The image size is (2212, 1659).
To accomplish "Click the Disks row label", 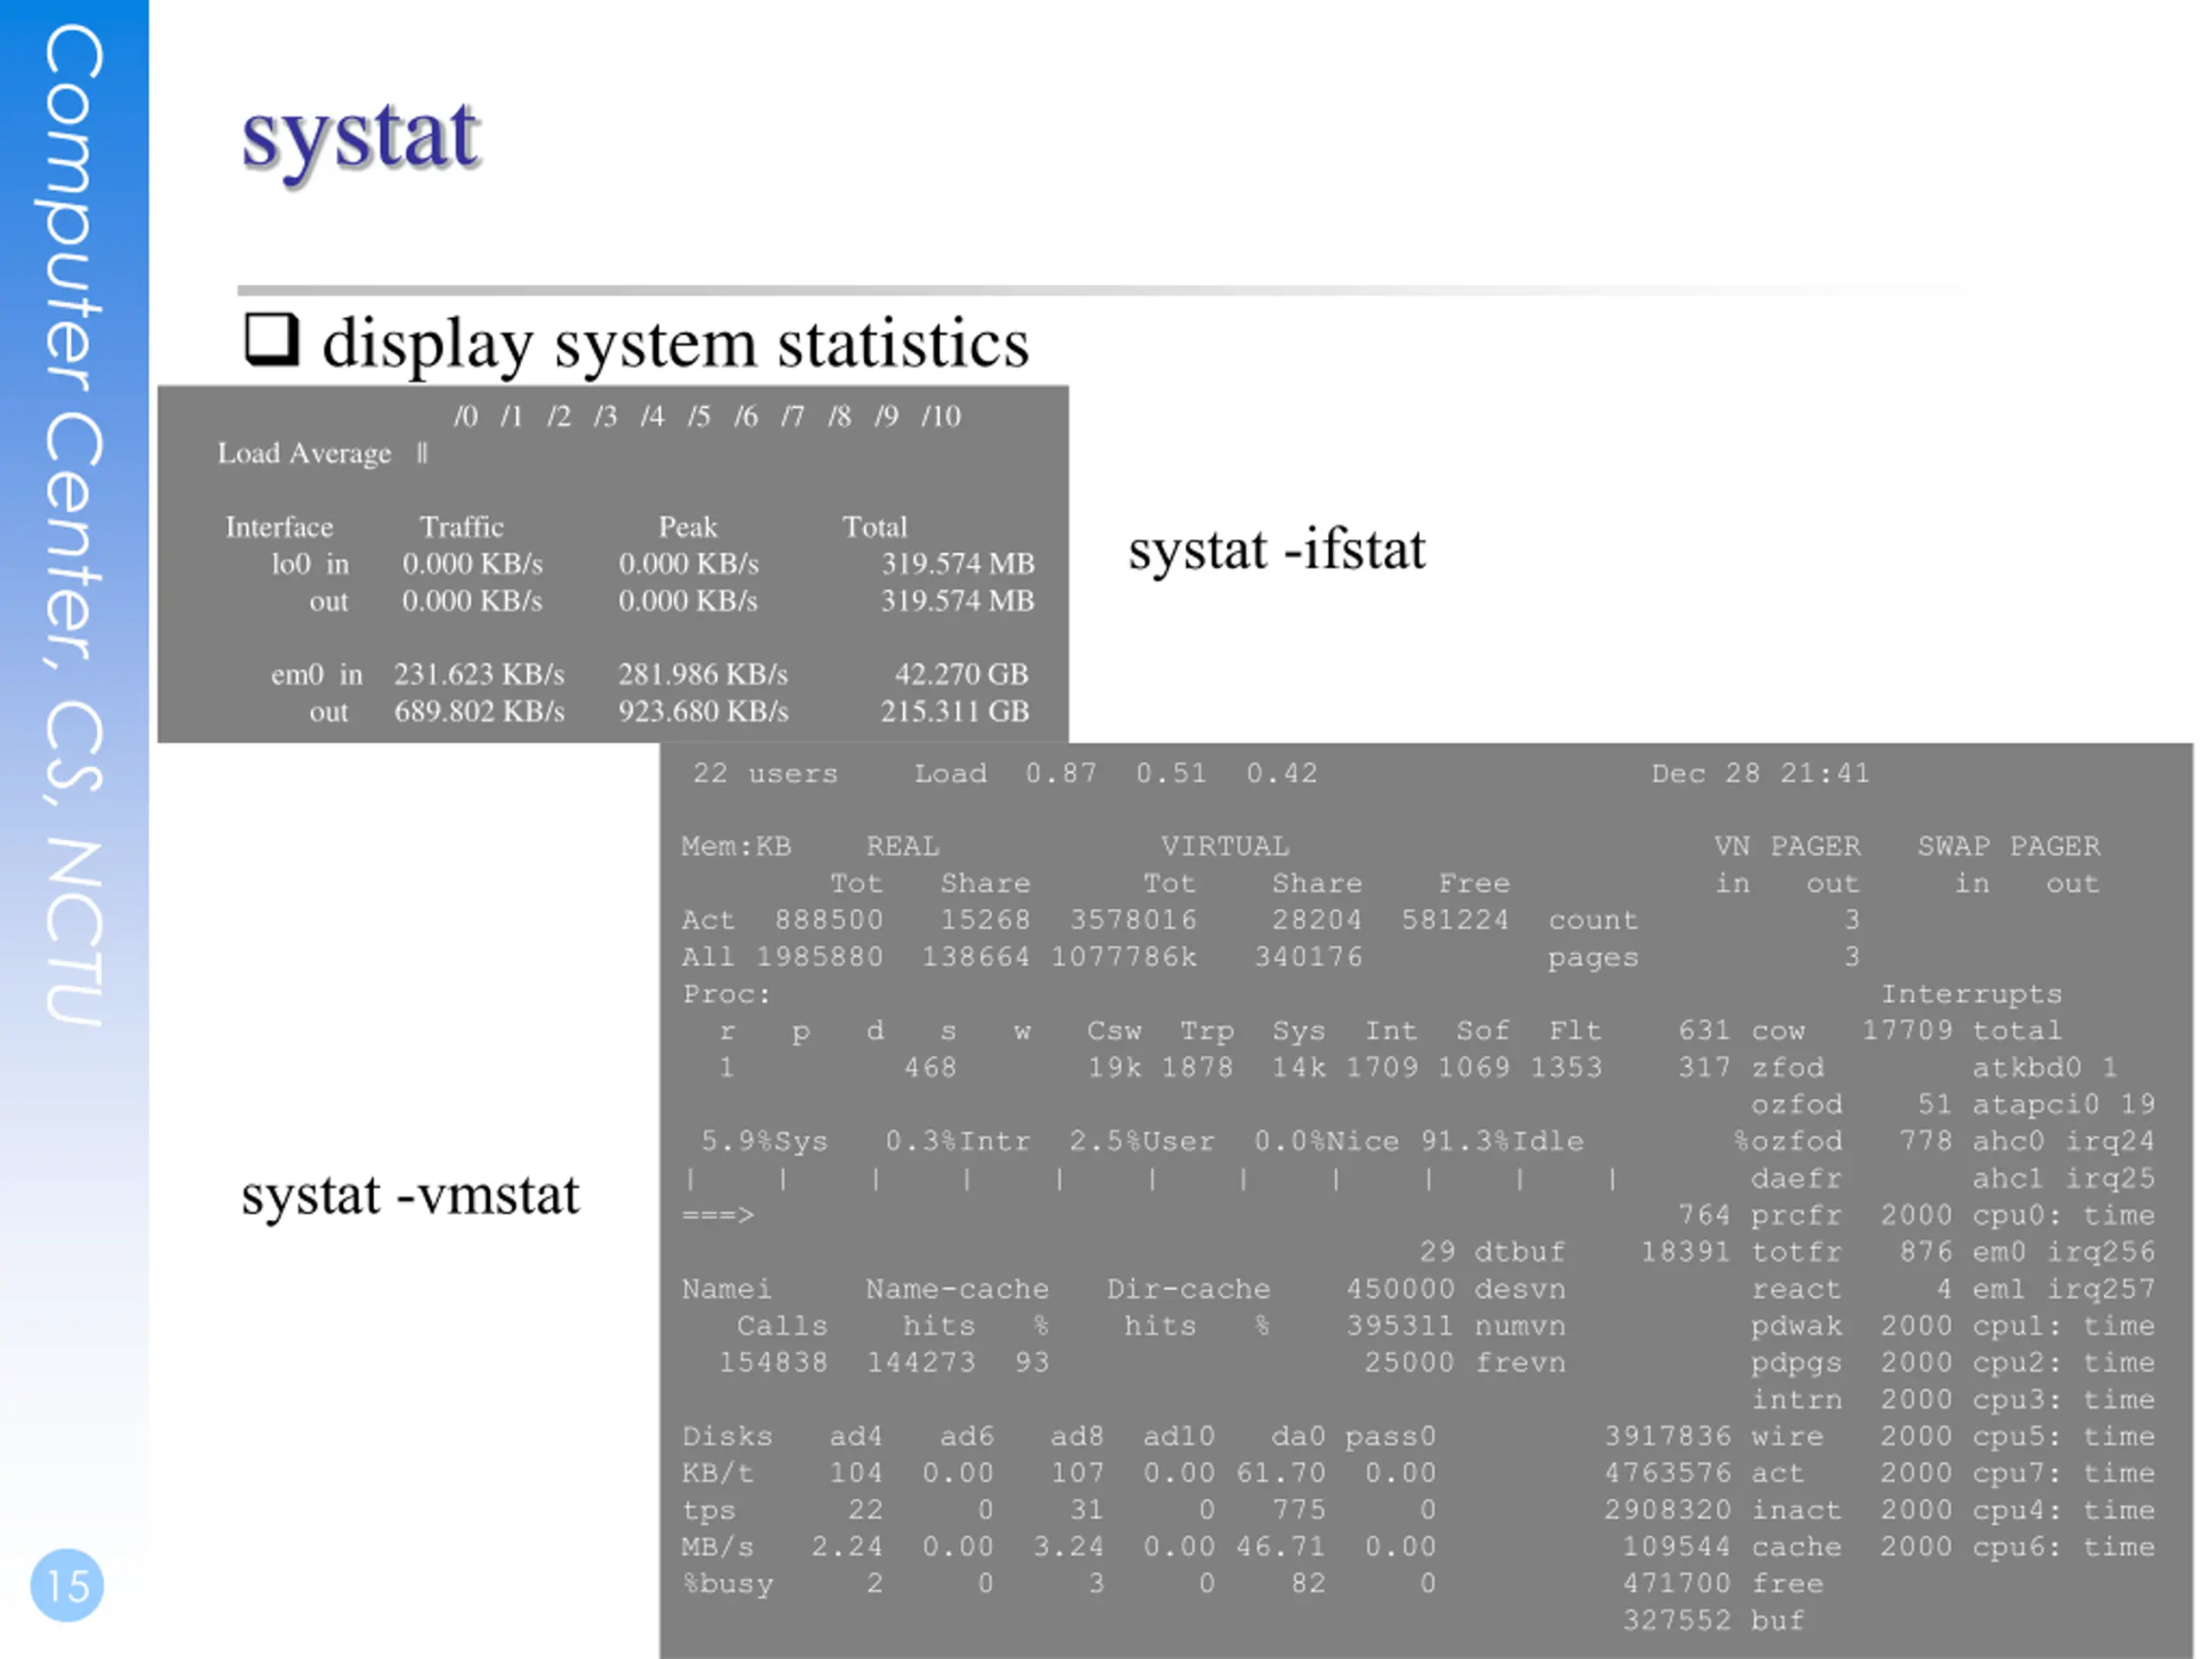I will click(727, 1437).
